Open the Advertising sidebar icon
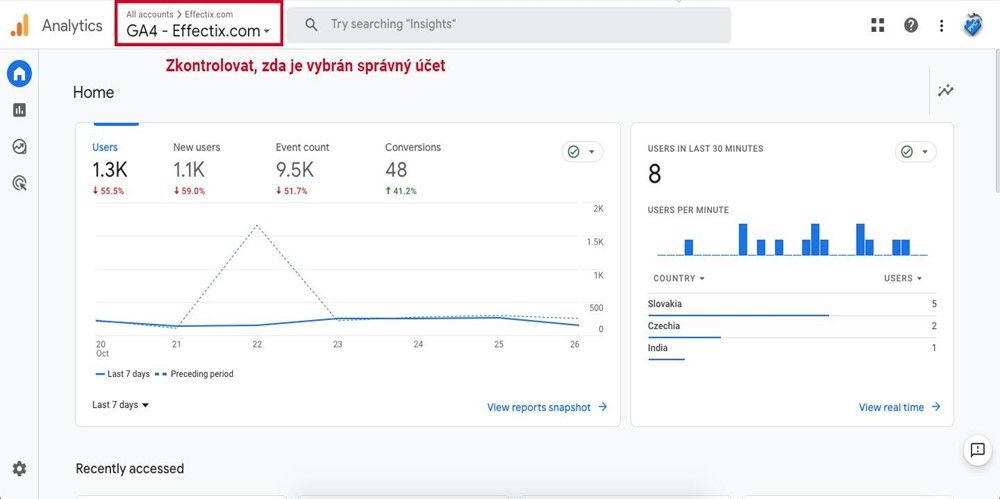The image size is (1000, 499). pos(20,184)
